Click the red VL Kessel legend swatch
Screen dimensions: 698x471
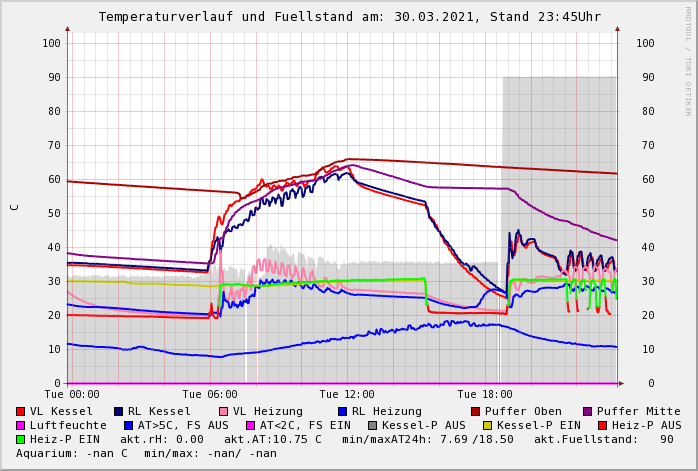(x=21, y=411)
